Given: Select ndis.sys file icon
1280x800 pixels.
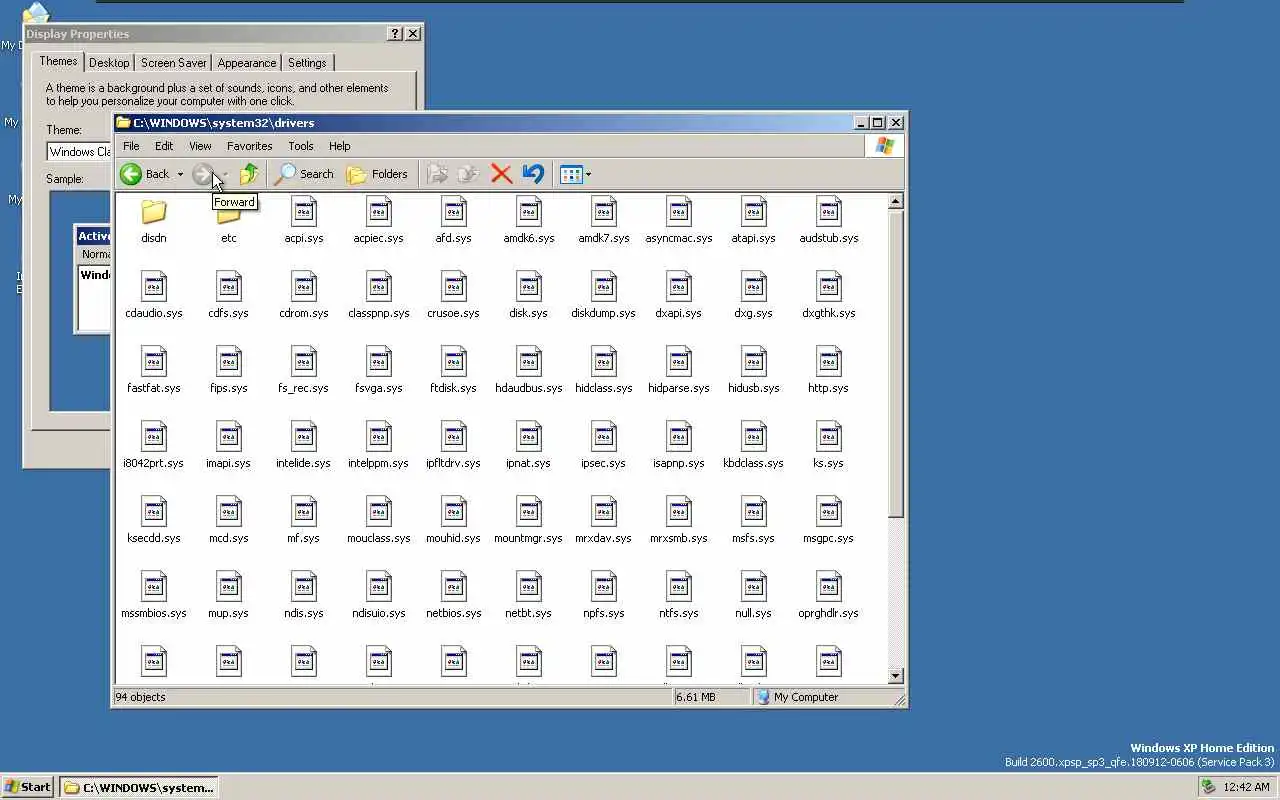Looking at the screenshot, I should pyautogui.click(x=304, y=587).
